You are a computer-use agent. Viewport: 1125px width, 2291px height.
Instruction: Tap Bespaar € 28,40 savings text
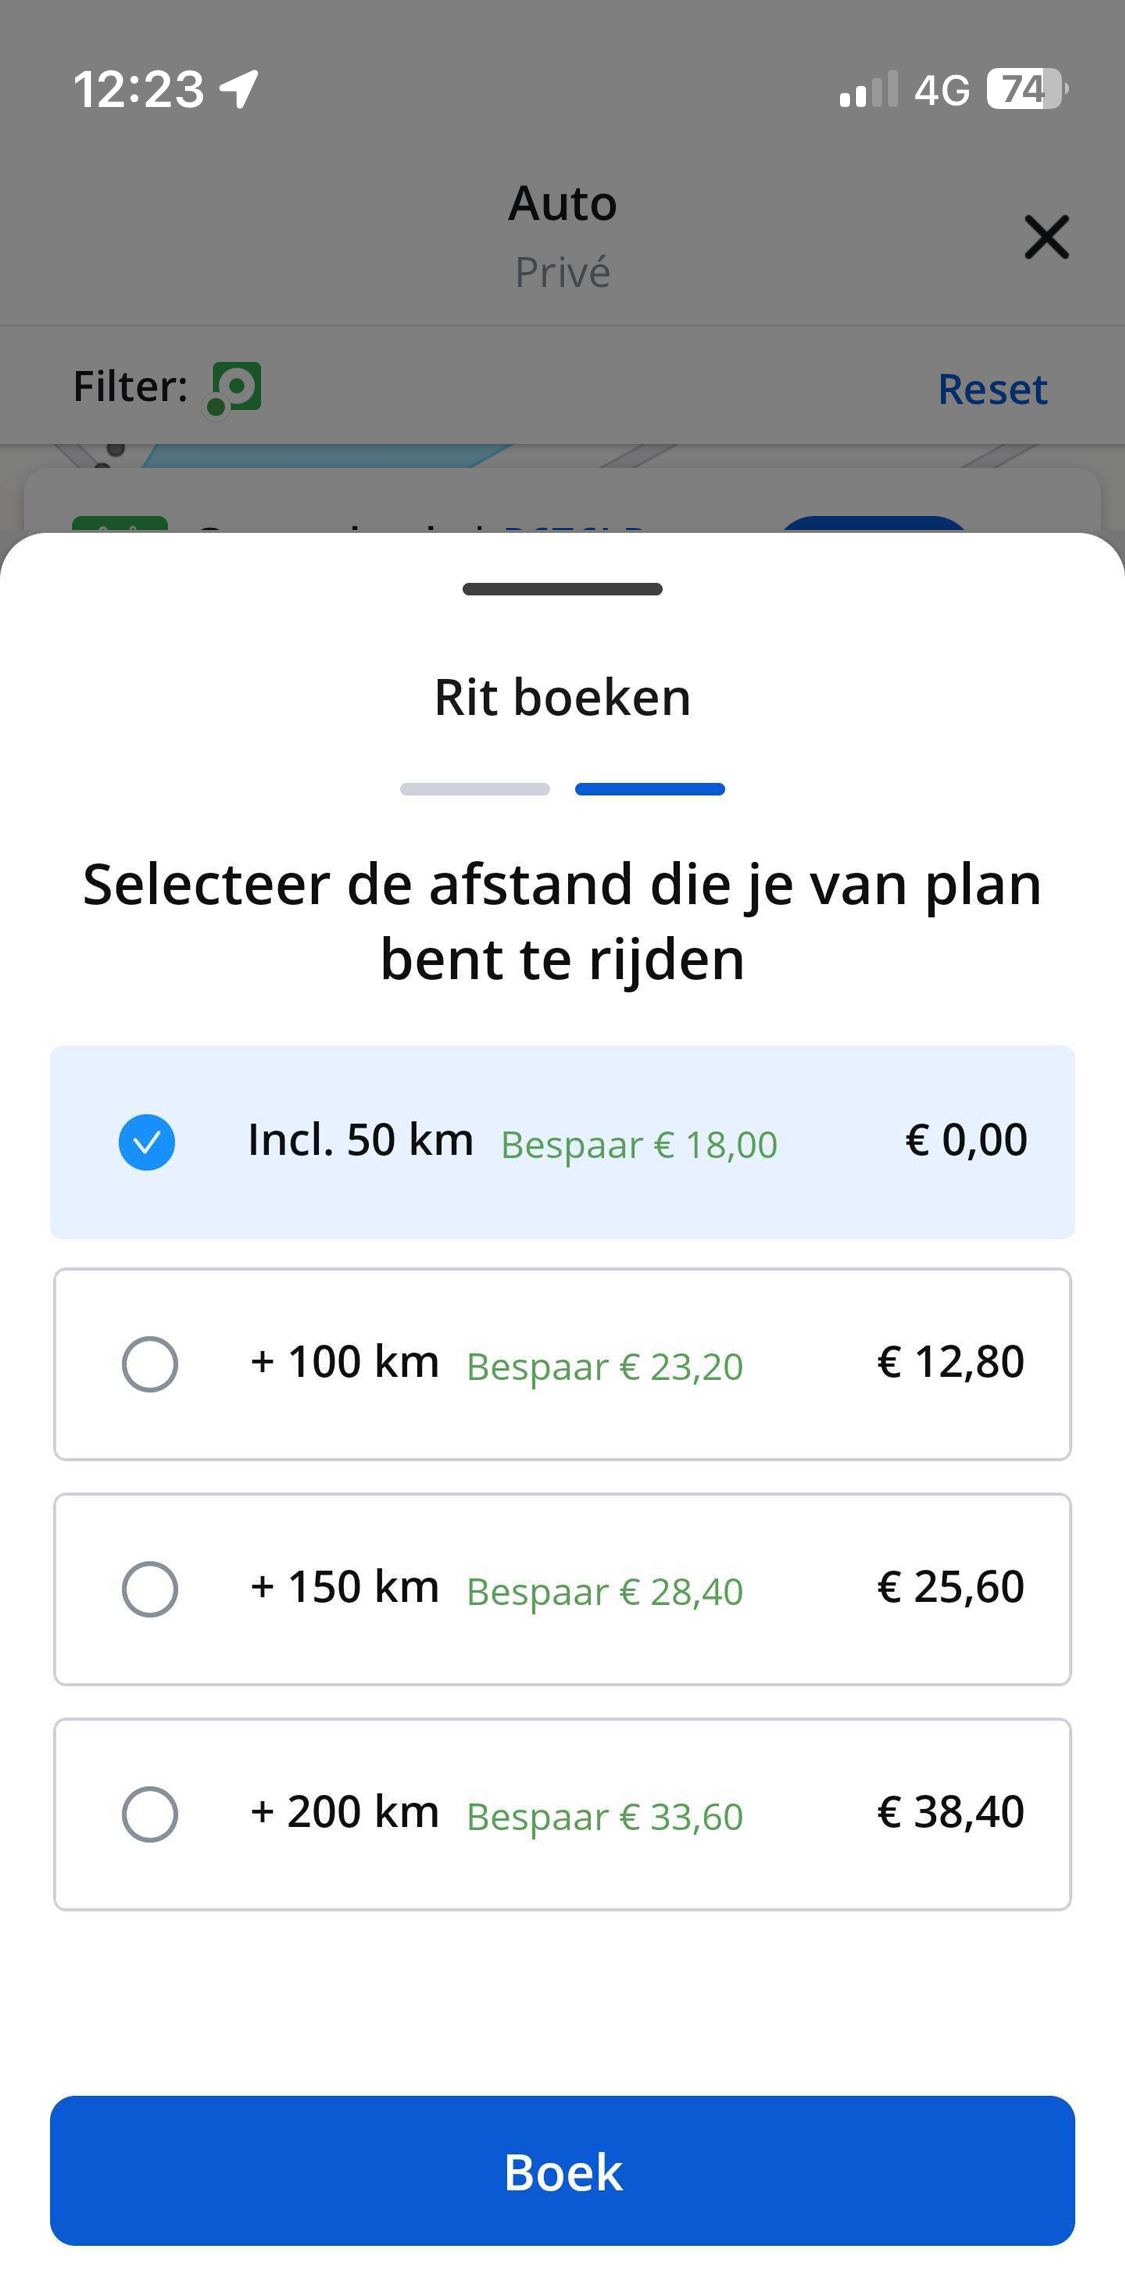click(x=605, y=1592)
